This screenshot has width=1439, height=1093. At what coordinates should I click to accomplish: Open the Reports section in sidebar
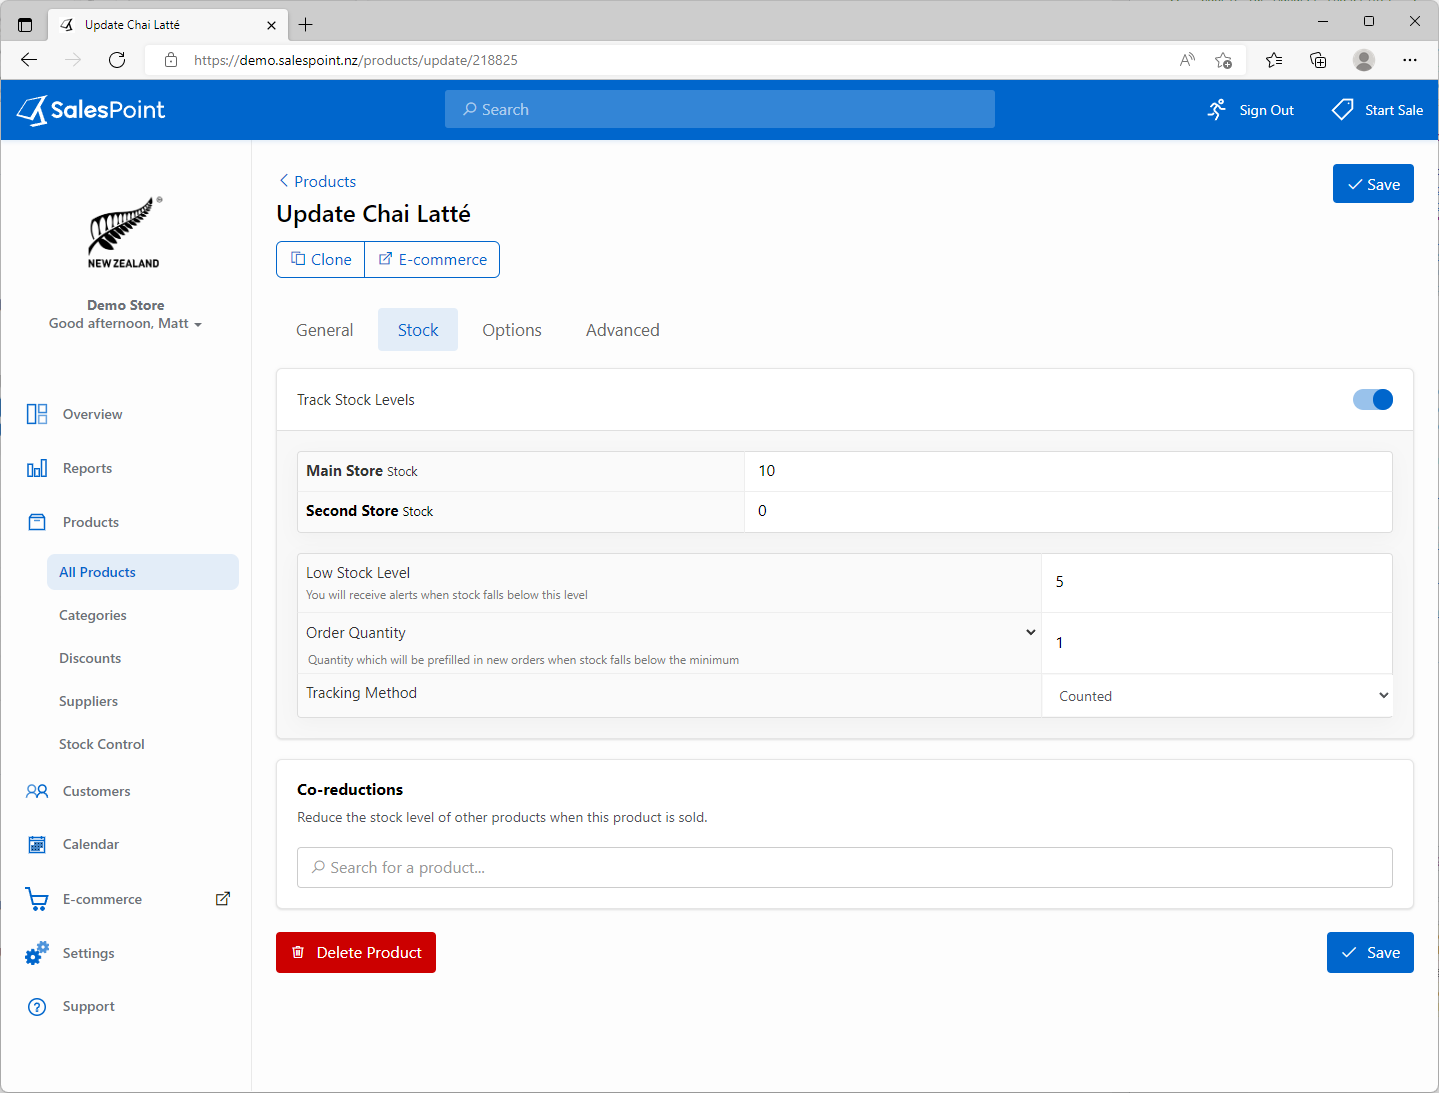click(x=87, y=467)
